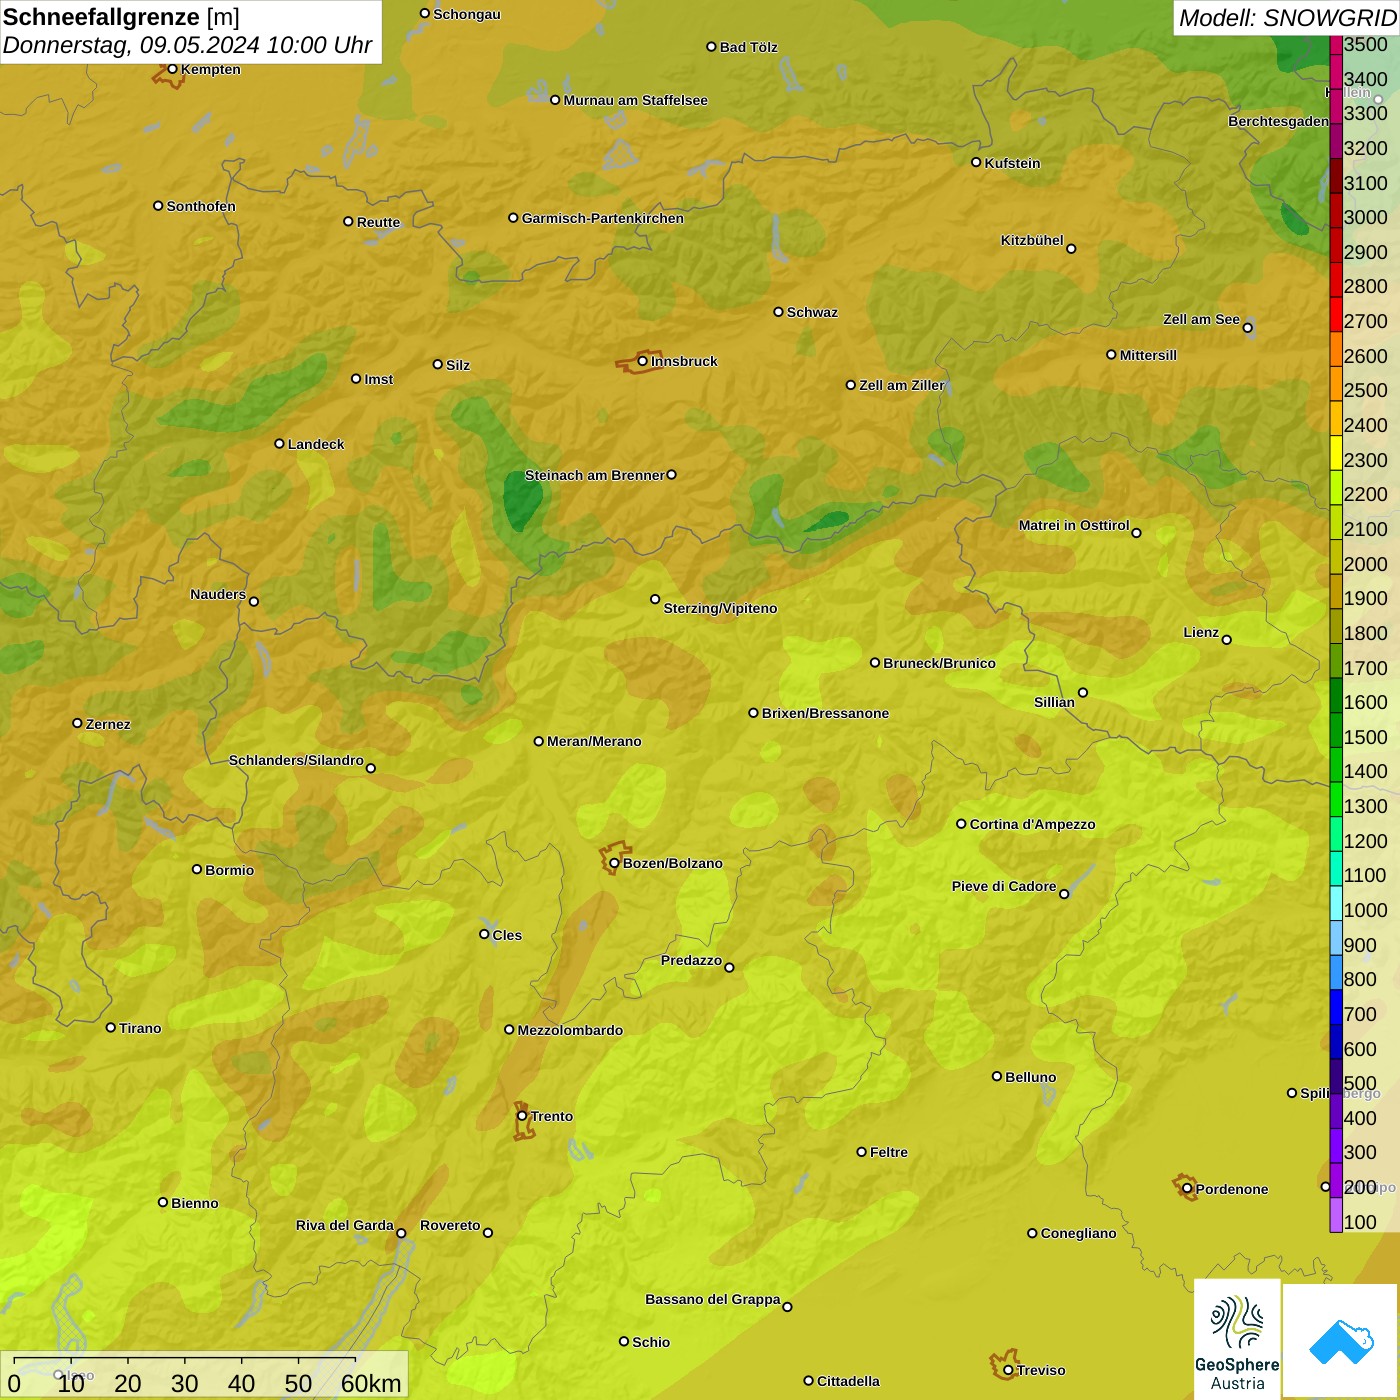Click the Tirano location dot
The image size is (1400, 1400).
[111, 1027]
